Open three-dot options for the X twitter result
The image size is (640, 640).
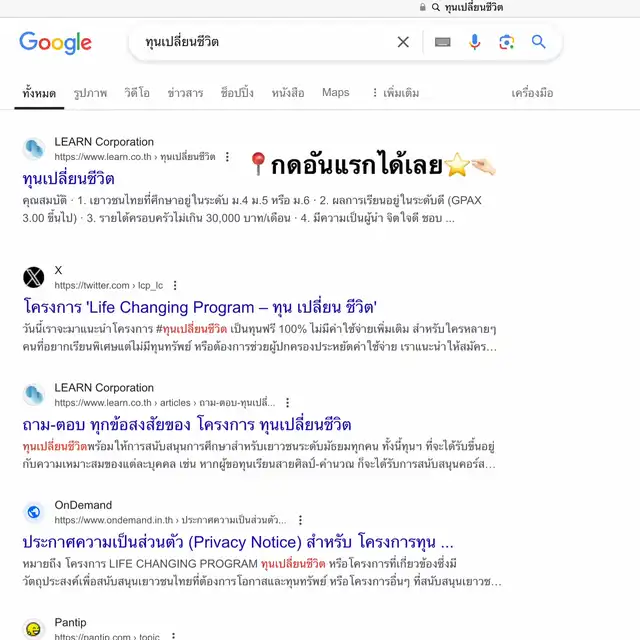pyautogui.click(x=175, y=285)
